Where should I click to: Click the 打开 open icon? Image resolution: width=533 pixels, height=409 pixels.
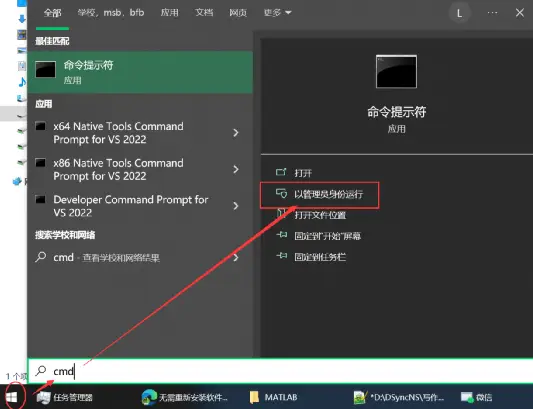tap(281, 172)
